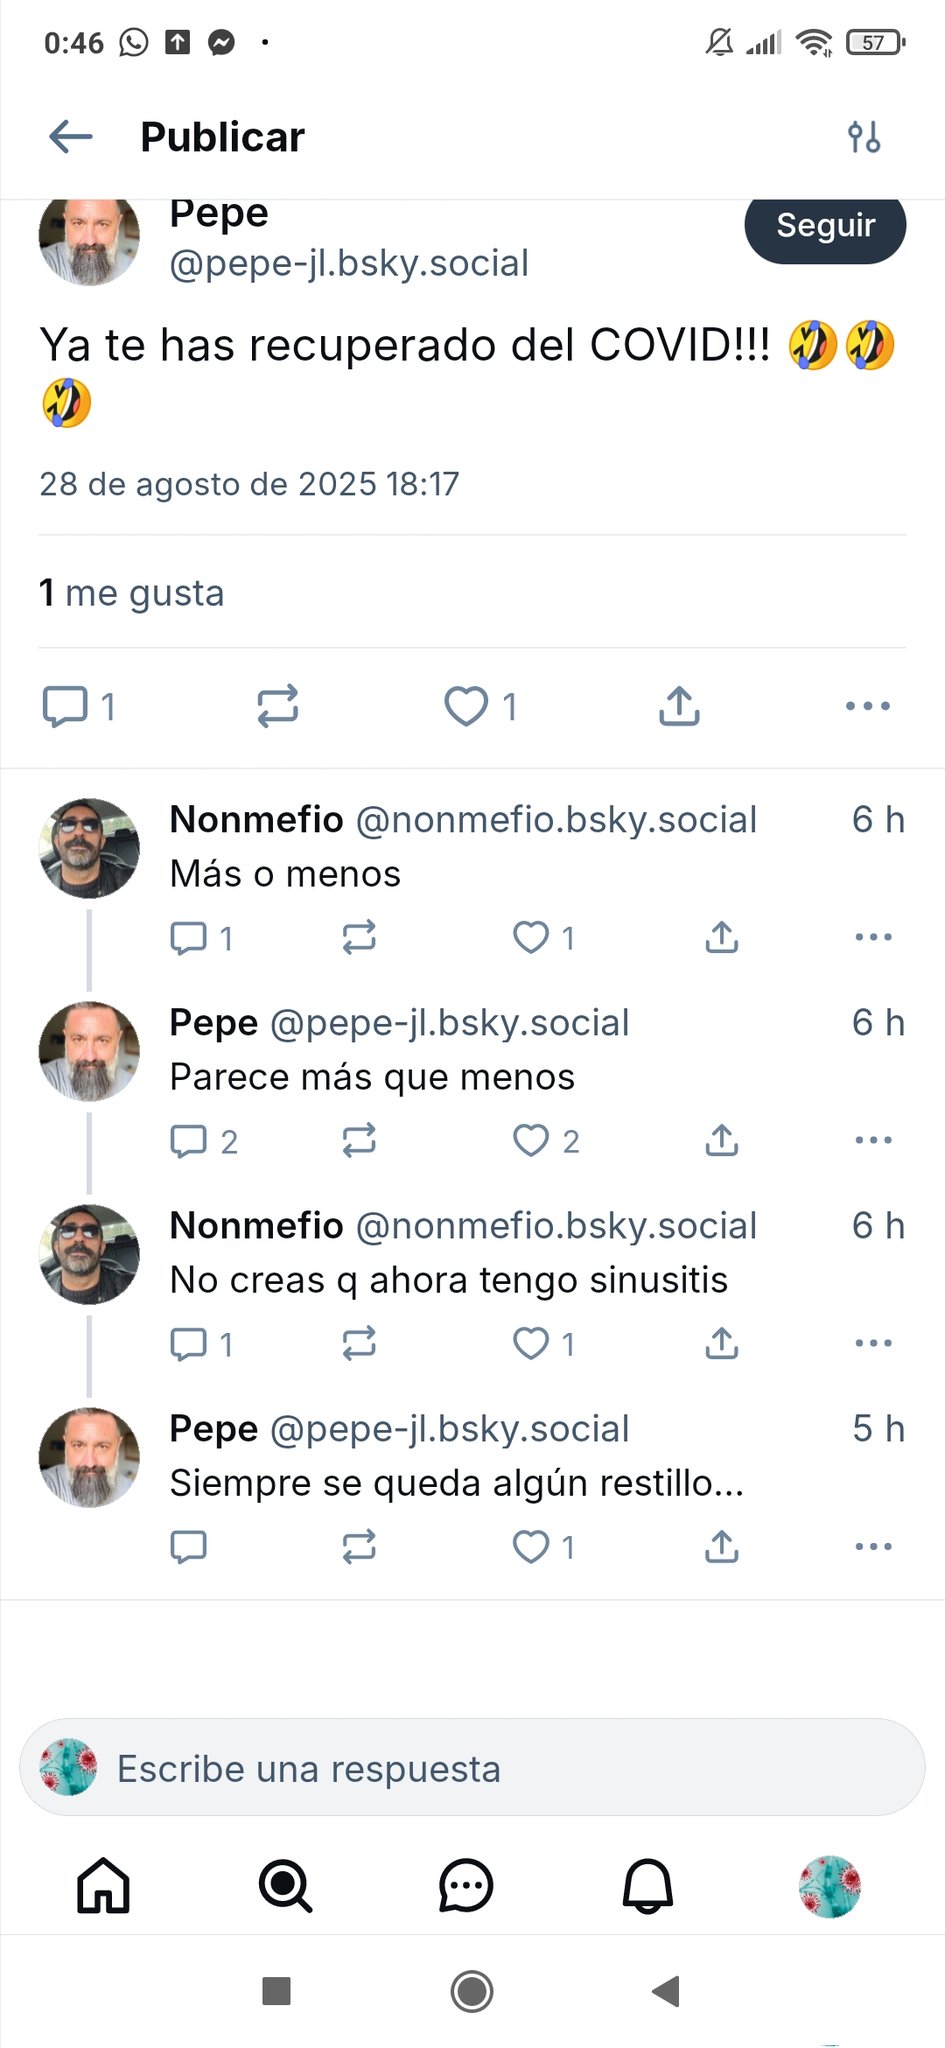
Task: Open more options for main post
Action: [867, 706]
